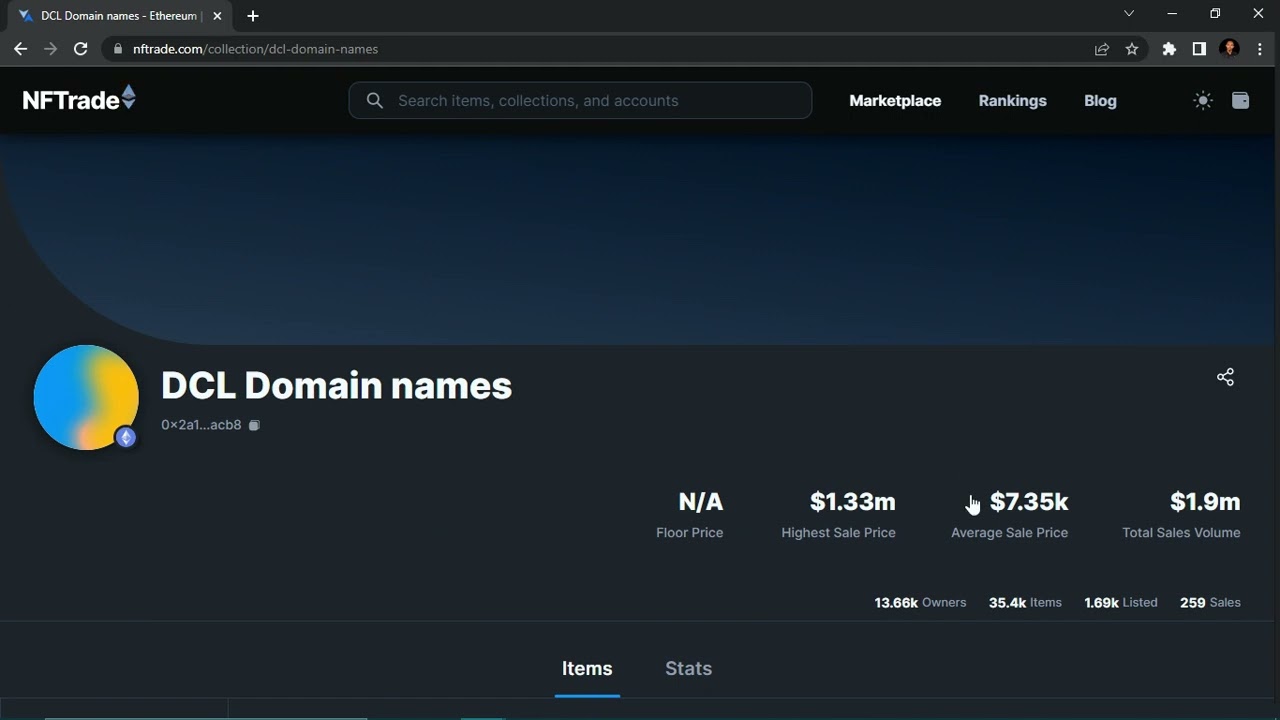The image size is (1280, 720).
Task: Bookmark this page star icon
Action: click(x=1132, y=49)
